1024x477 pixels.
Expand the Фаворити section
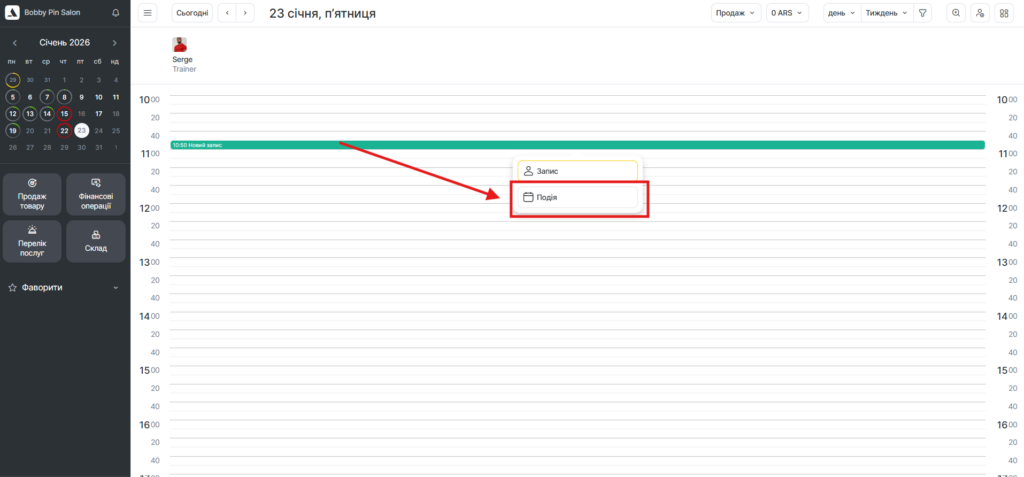tap(64, 287)
